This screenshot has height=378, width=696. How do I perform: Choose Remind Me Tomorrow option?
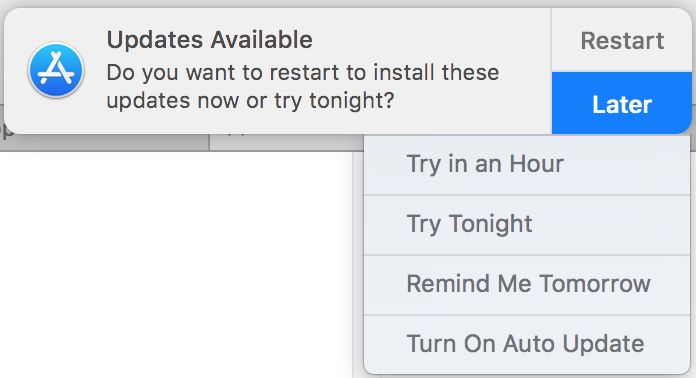[527, 285]
